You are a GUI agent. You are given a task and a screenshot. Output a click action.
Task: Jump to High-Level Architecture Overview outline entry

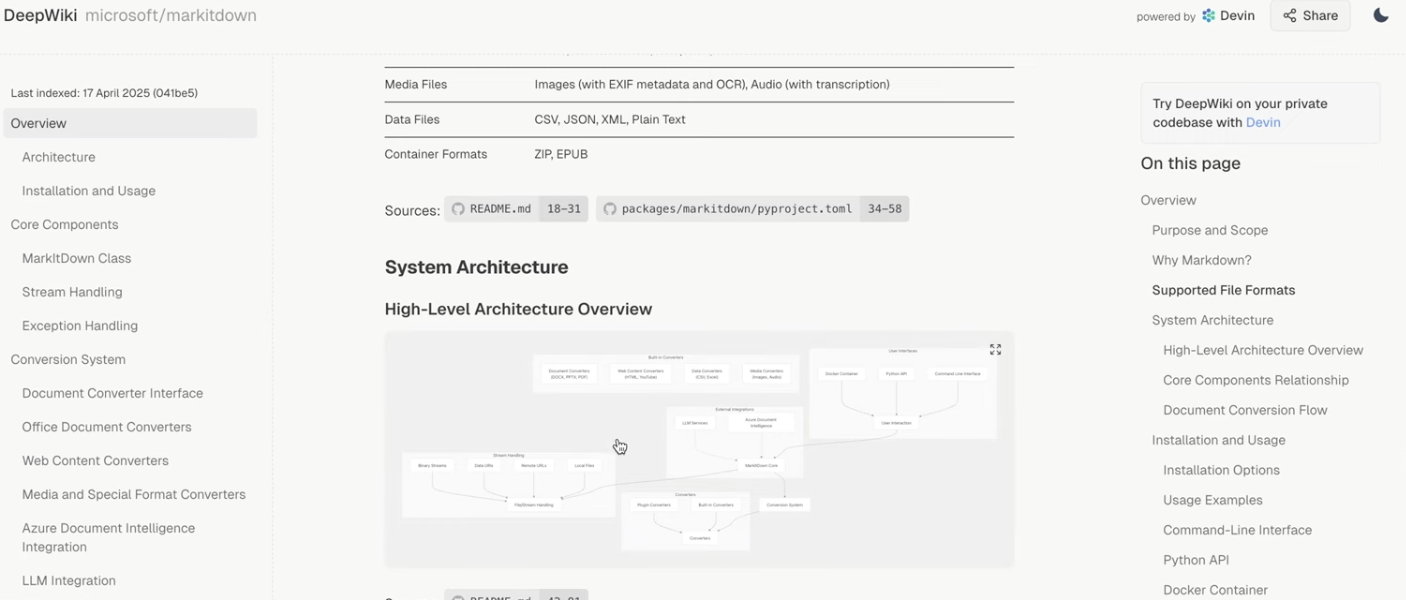(x=1263, y=350)
